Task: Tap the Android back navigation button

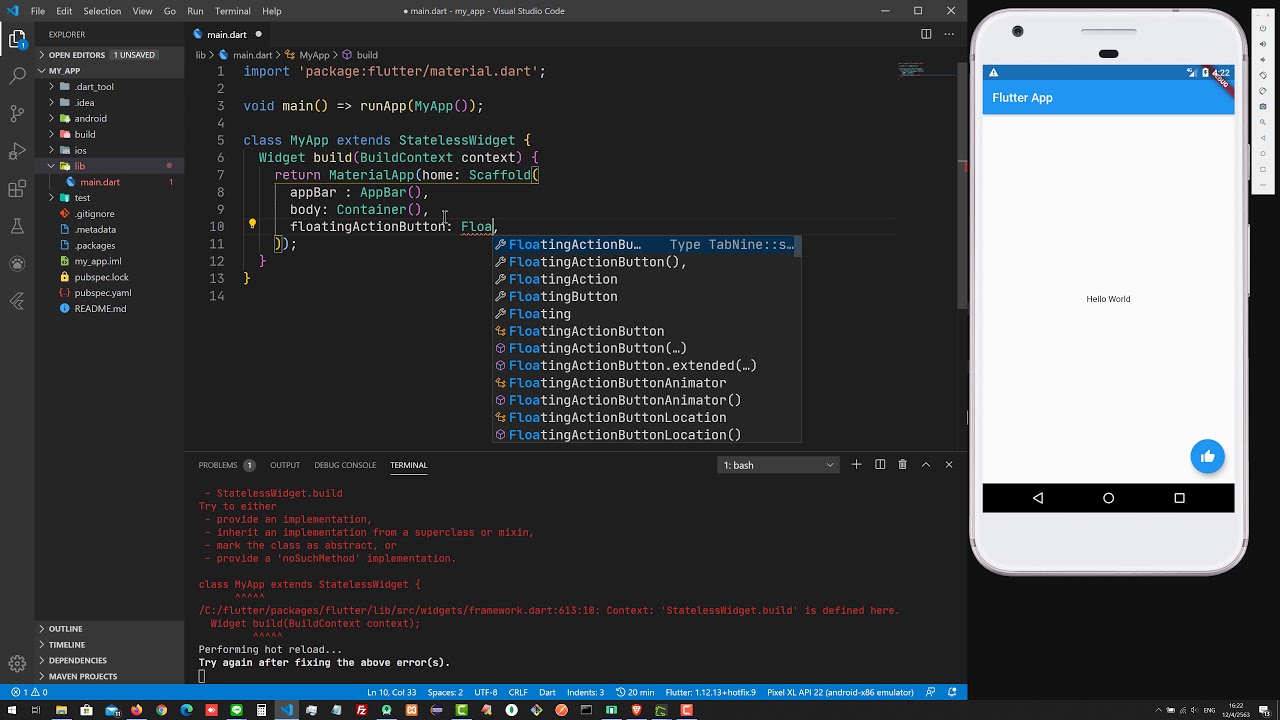Action: (x=1038, y=498)
